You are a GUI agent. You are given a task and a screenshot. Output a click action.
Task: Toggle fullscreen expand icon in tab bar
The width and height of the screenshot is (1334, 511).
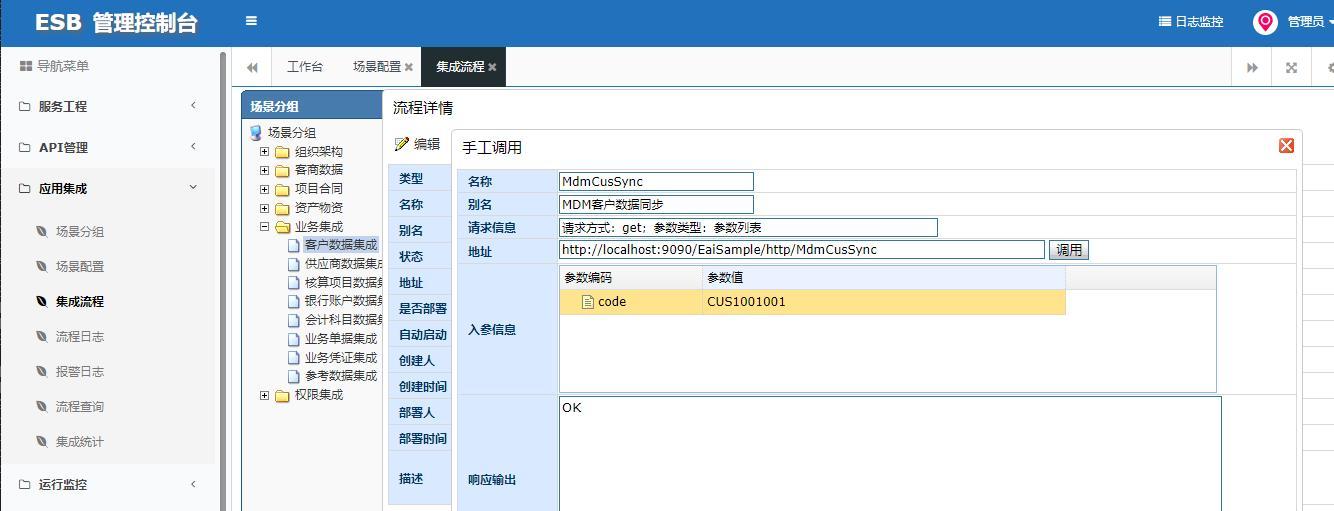pos(1291,67)
